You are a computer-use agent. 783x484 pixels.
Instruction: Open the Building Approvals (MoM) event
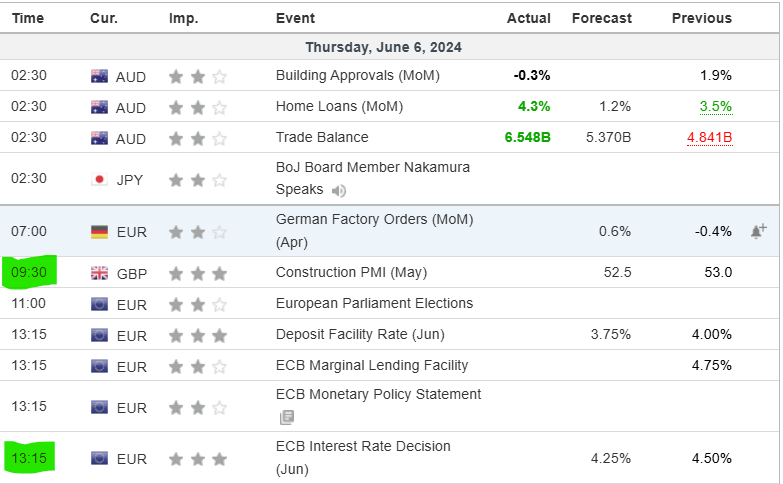(x=357, y=76)
